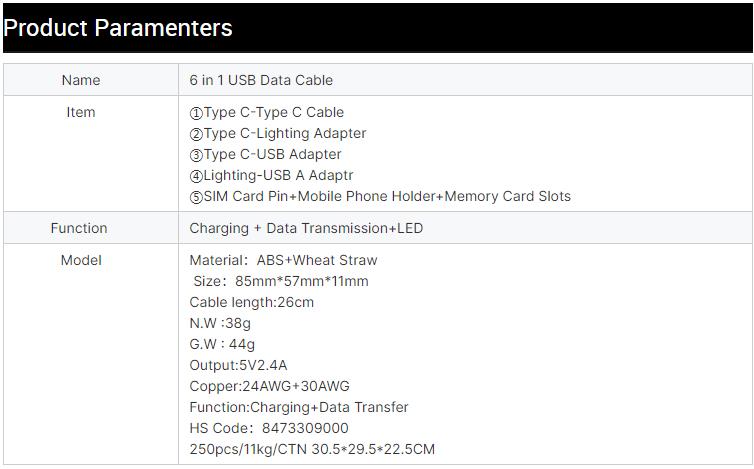754x469 pixels.
Task: Click the N.W :38g weight line
Action: 220,323
